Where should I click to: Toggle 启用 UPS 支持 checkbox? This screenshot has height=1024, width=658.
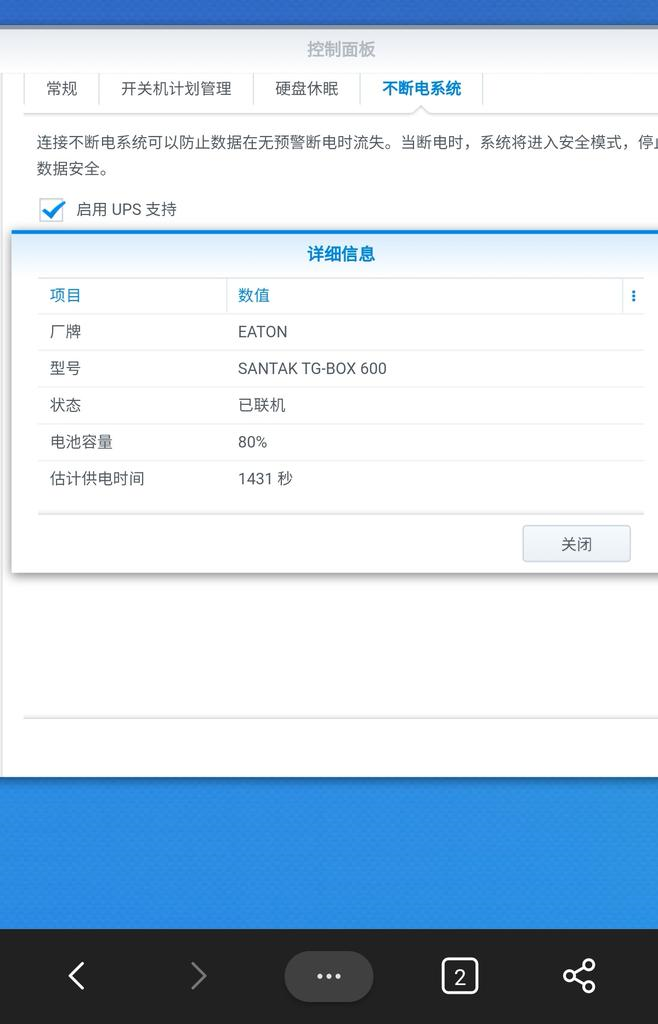click(x=52, y=210)
